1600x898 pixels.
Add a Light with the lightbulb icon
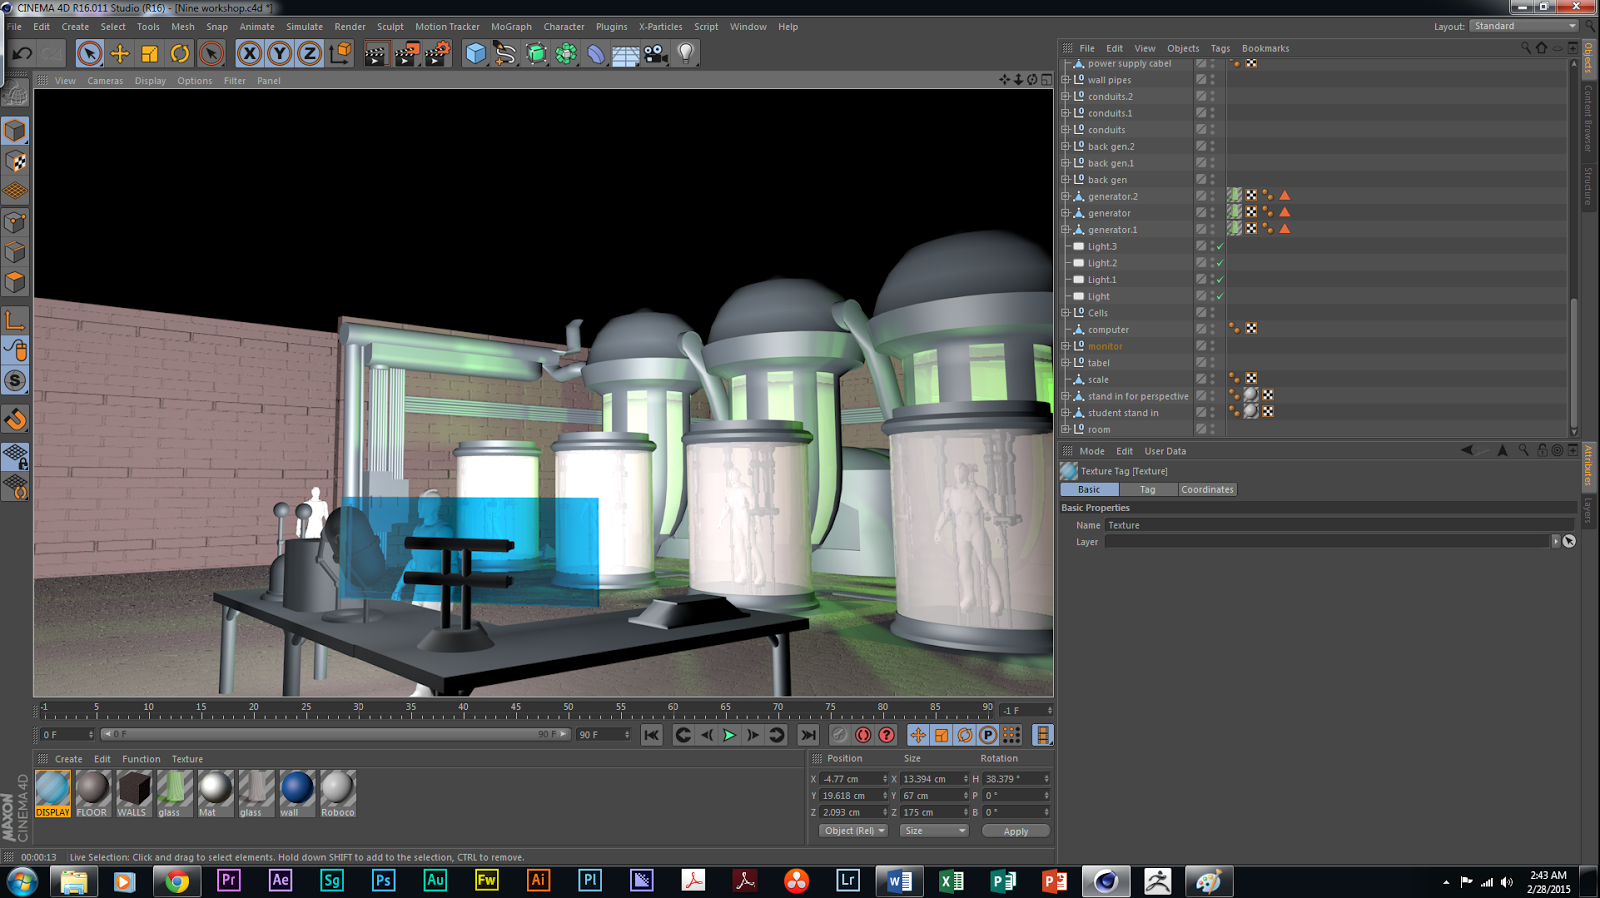686,54
